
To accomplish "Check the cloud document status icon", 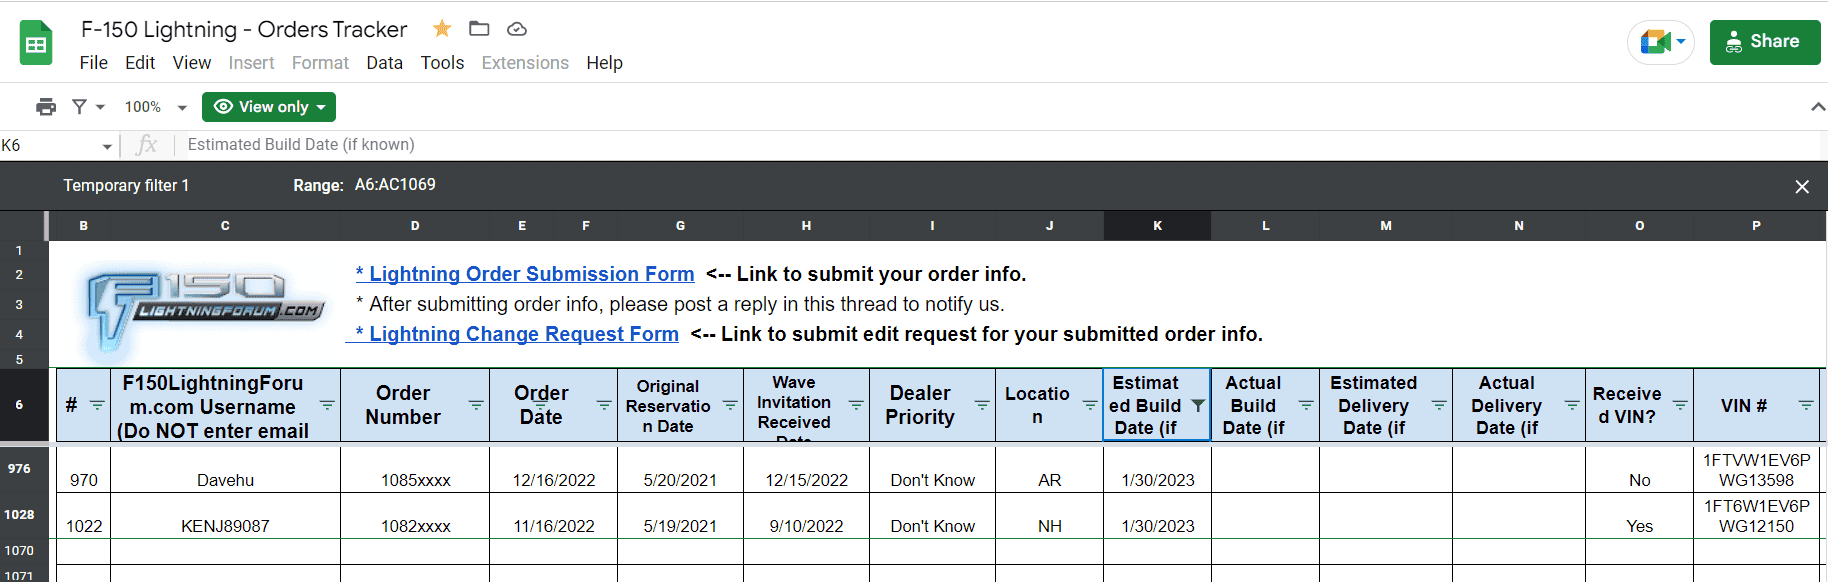I will (x=516, y=29).
